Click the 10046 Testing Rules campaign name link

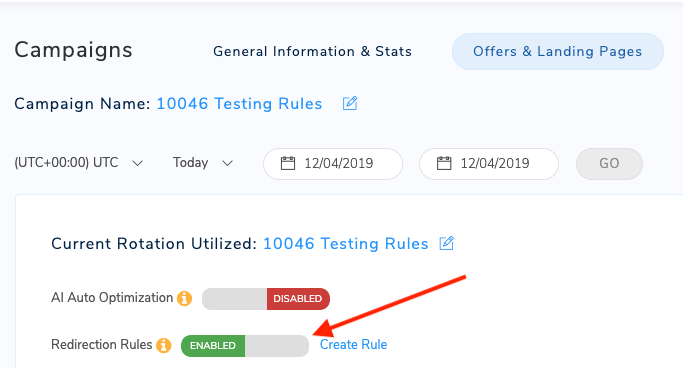click(x=239, y=104)
